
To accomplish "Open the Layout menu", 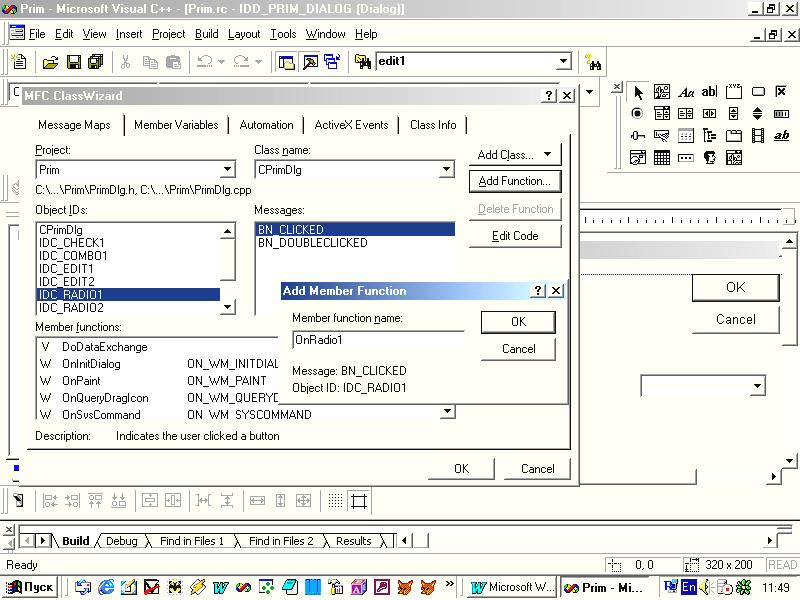I will (x=244, y=34).
